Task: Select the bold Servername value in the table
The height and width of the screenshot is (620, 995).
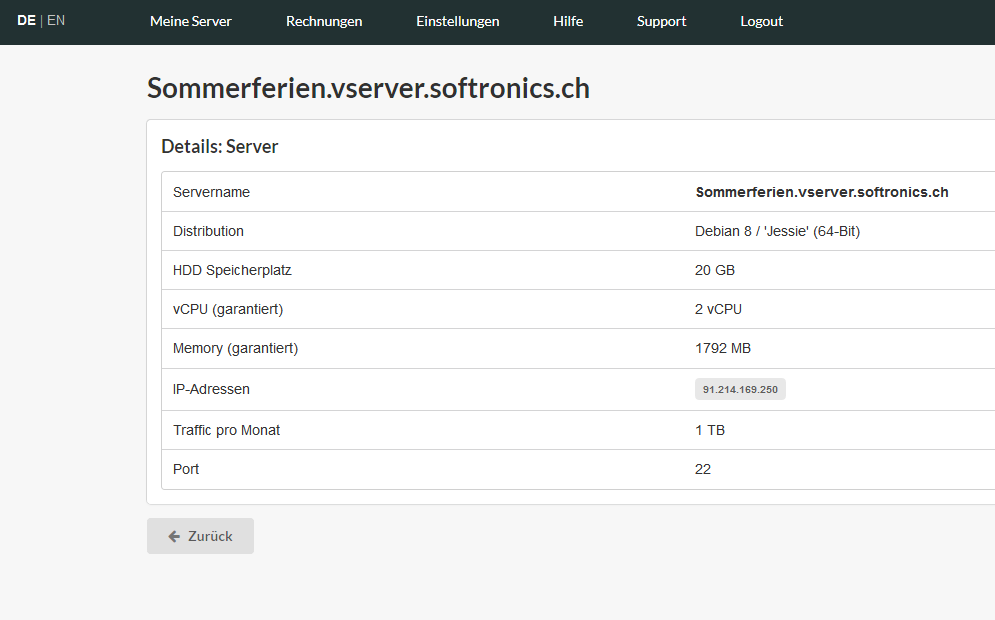Action: pyautogui.click(x=822, y=192)
